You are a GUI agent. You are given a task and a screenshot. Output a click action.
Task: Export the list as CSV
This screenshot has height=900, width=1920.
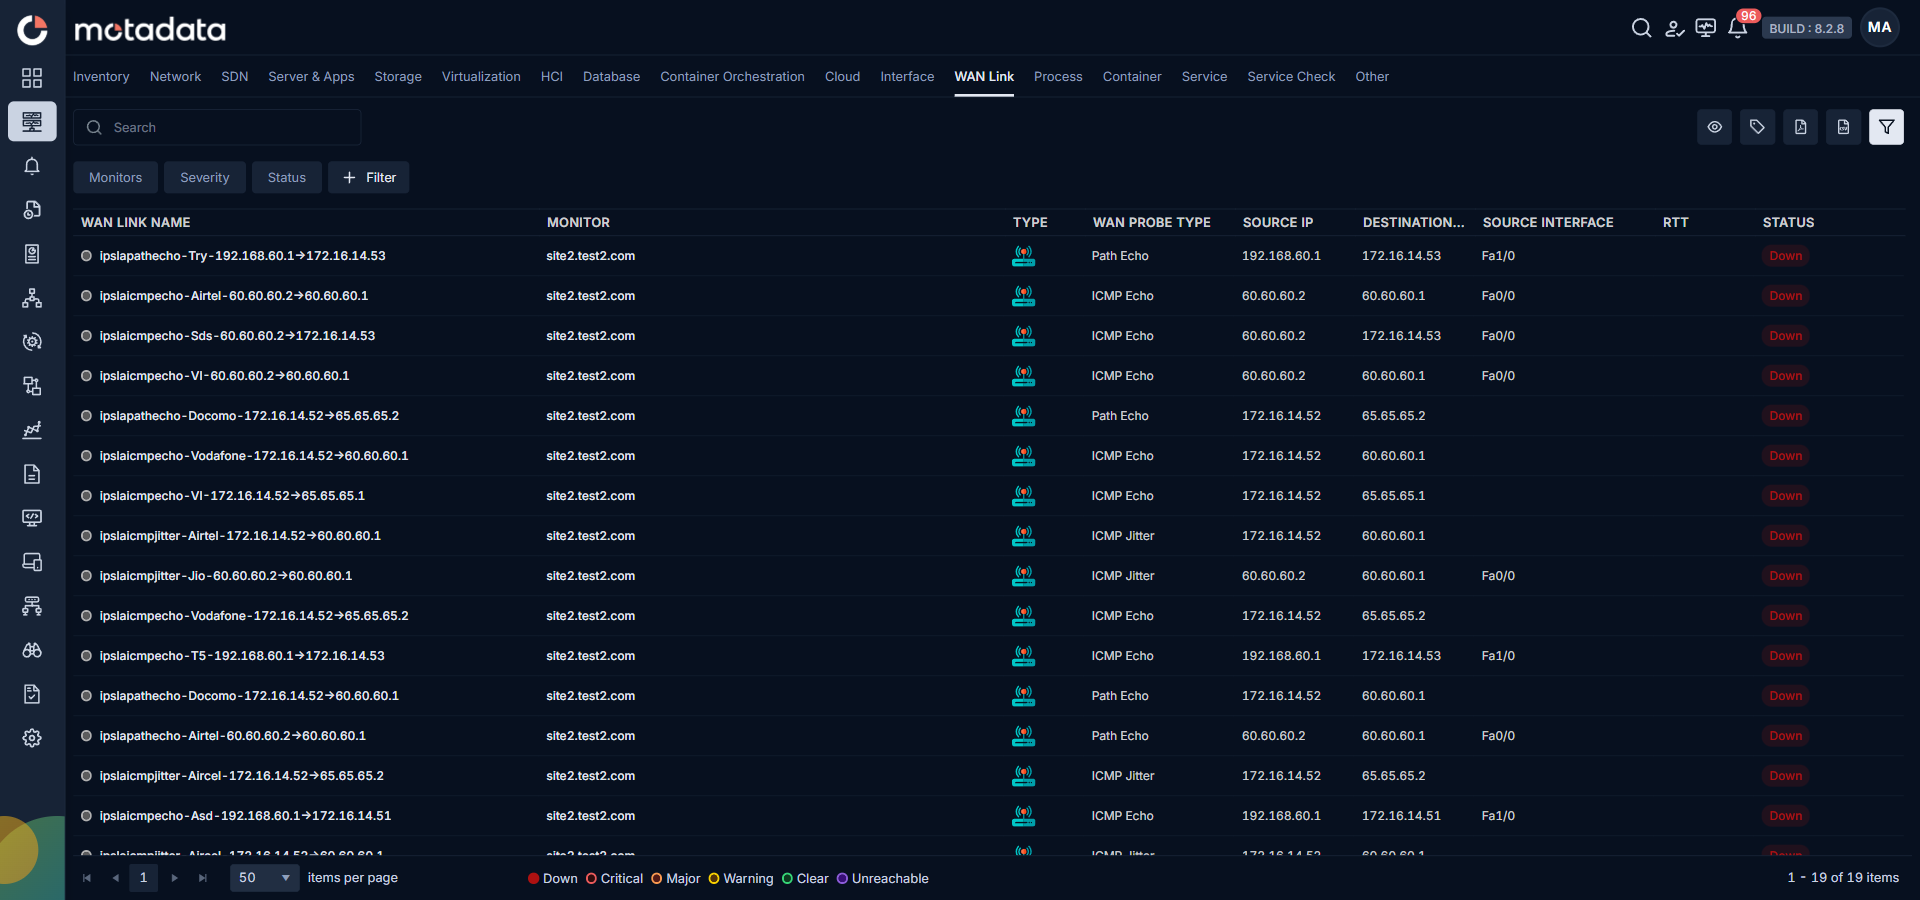1843,127
